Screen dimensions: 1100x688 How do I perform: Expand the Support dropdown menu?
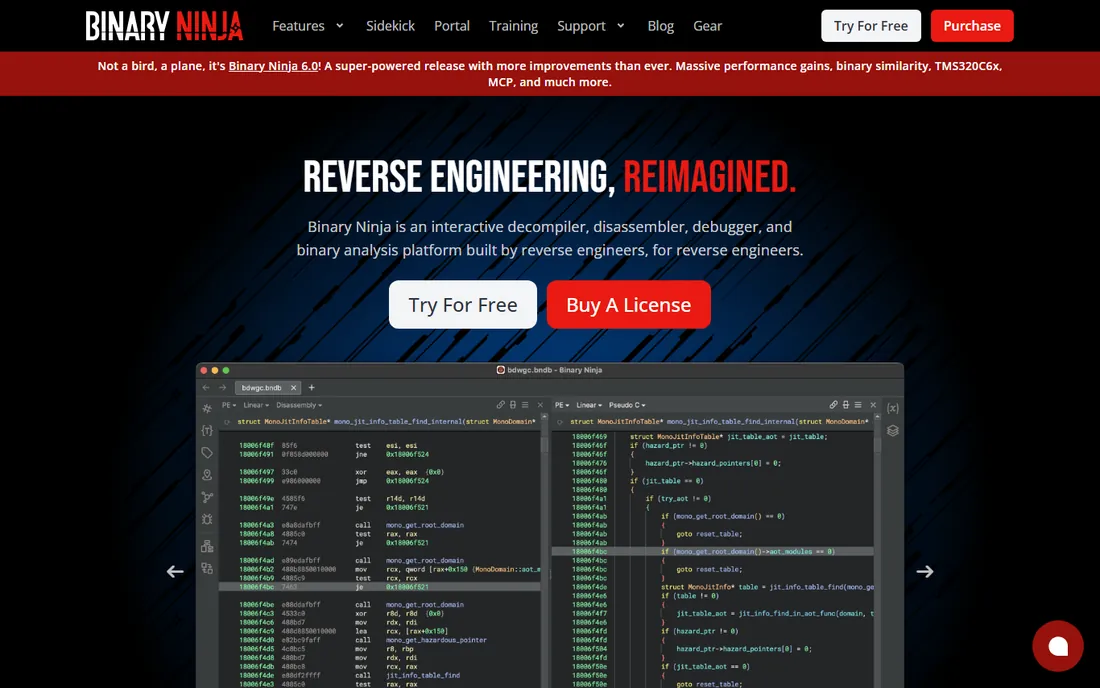pyautogui.click(x=591, y=26)
